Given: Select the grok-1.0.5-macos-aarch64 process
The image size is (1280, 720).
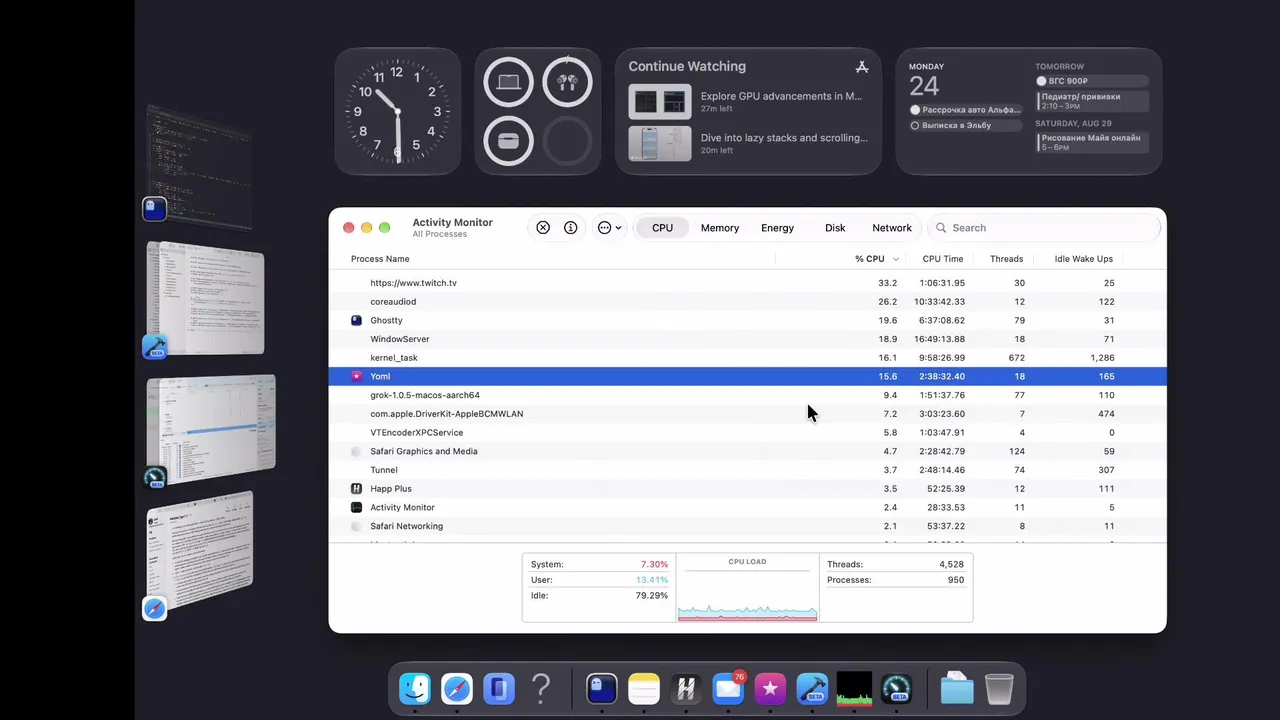Looking at the screenshot, I should coord(747,395).
